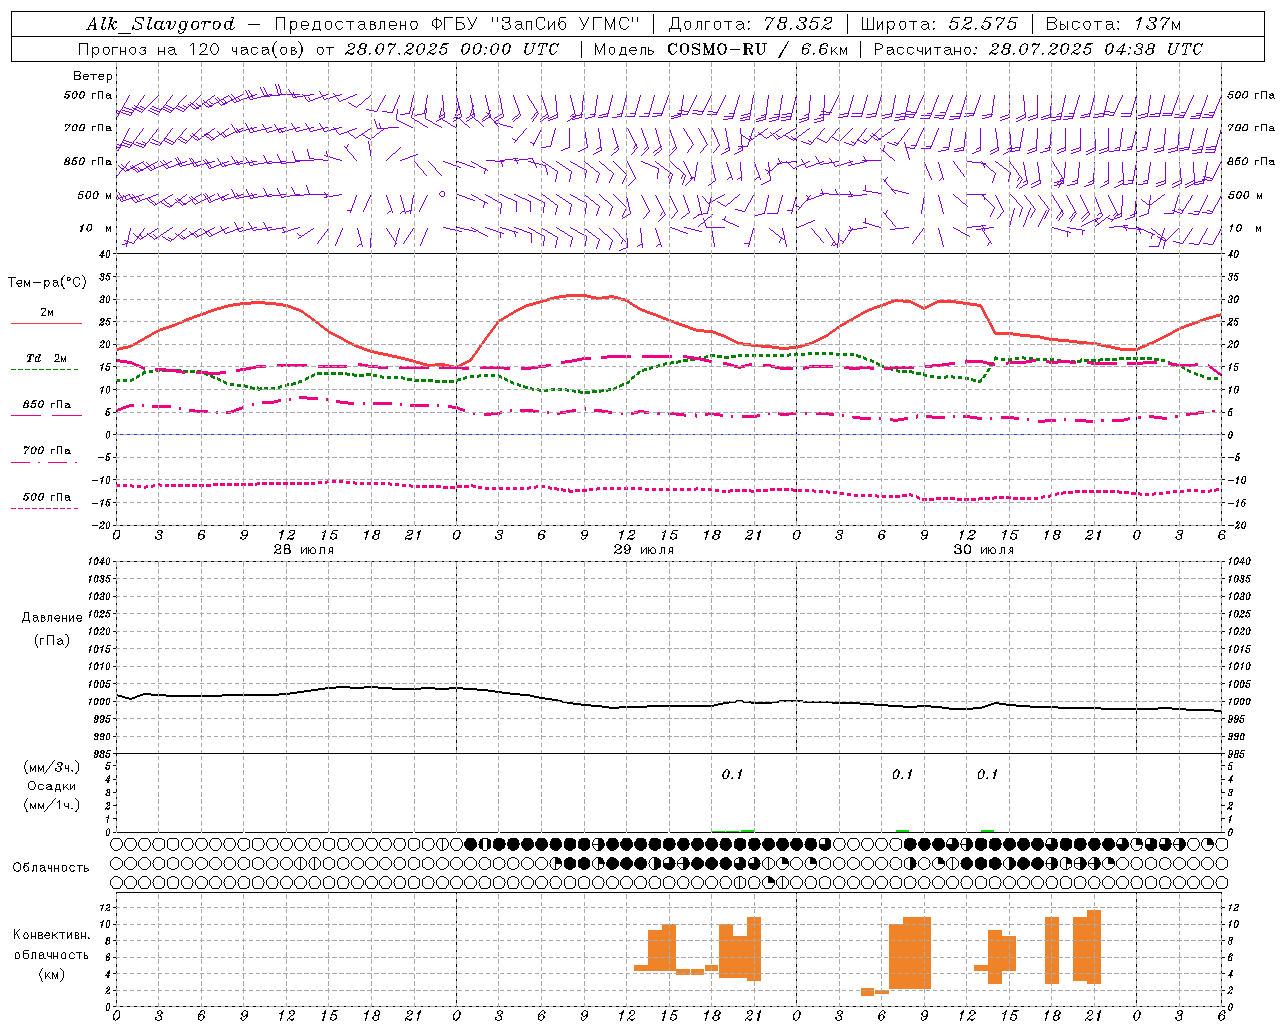Click the Ветер wind panel label
The width and height of the screenshot is (1280, 1024).
93,76
